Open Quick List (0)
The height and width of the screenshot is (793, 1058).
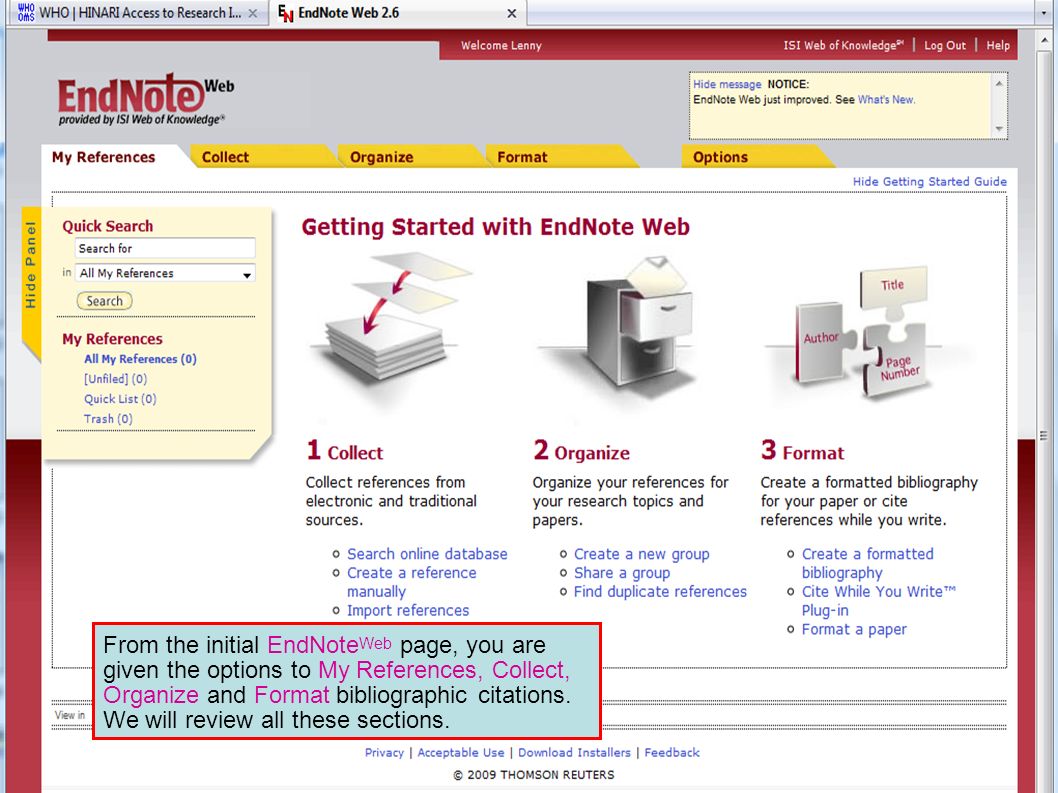(120, 399)
